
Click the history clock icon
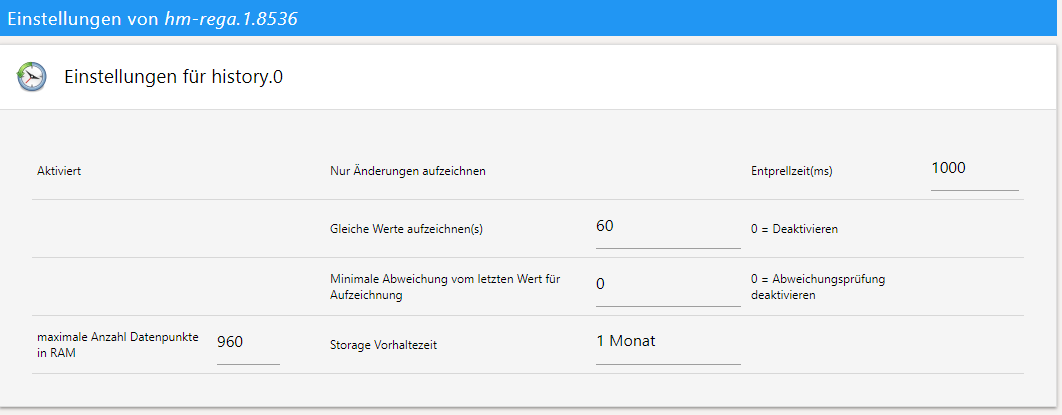[x=32, y=77]
